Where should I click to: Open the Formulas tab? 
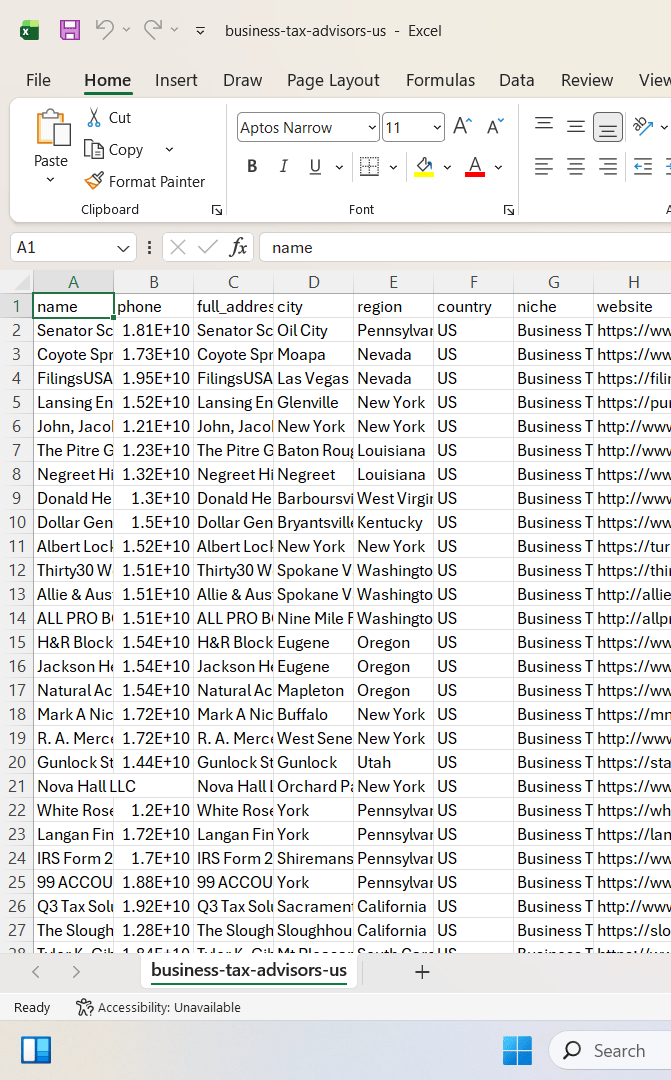pyautogui.click(x=440, y=80)
